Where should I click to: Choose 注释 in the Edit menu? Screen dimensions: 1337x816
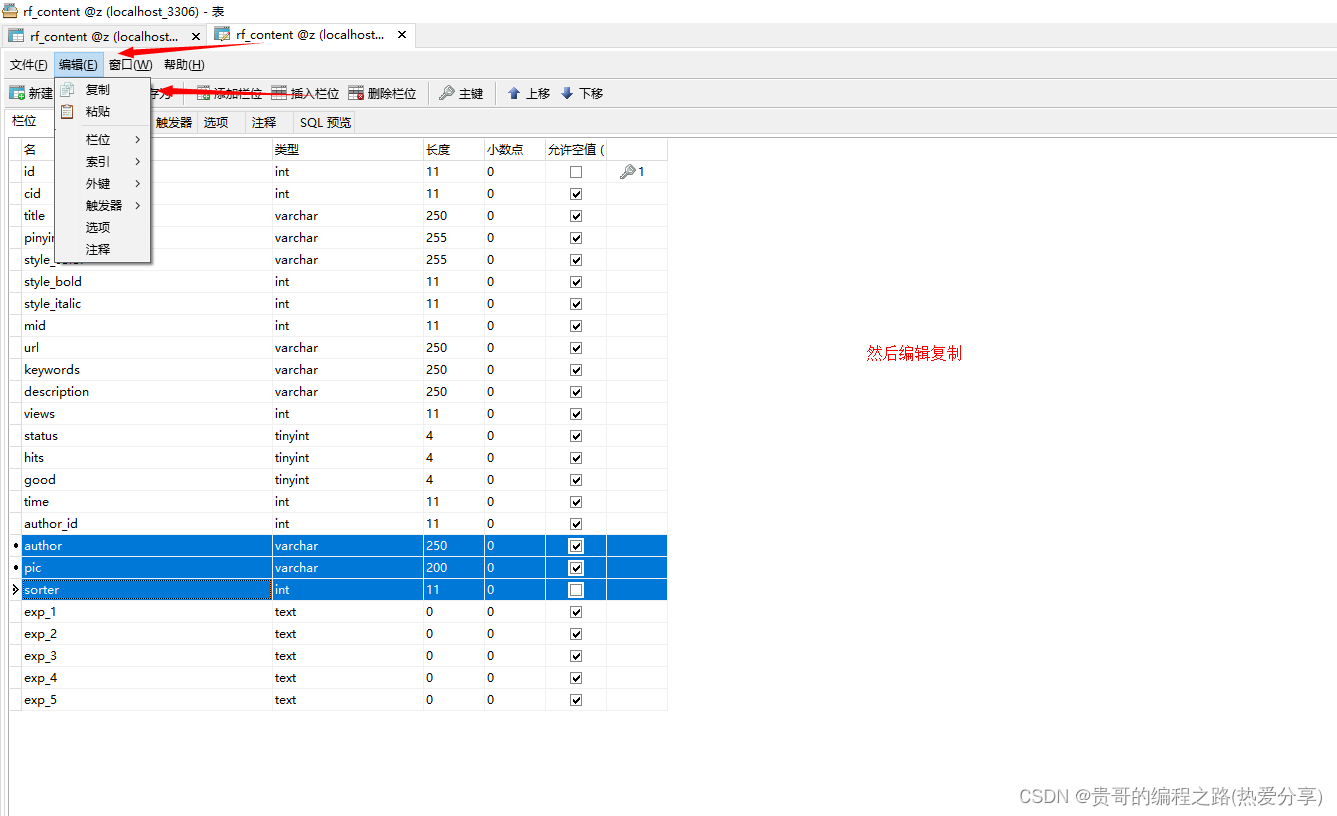point(103,250)
